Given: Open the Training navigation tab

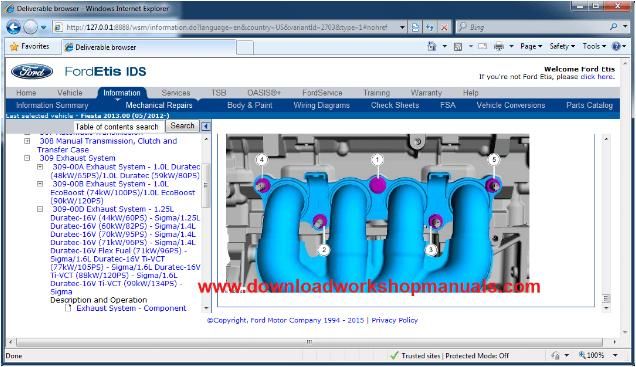Looking at the screenshot, I should 376,93.
